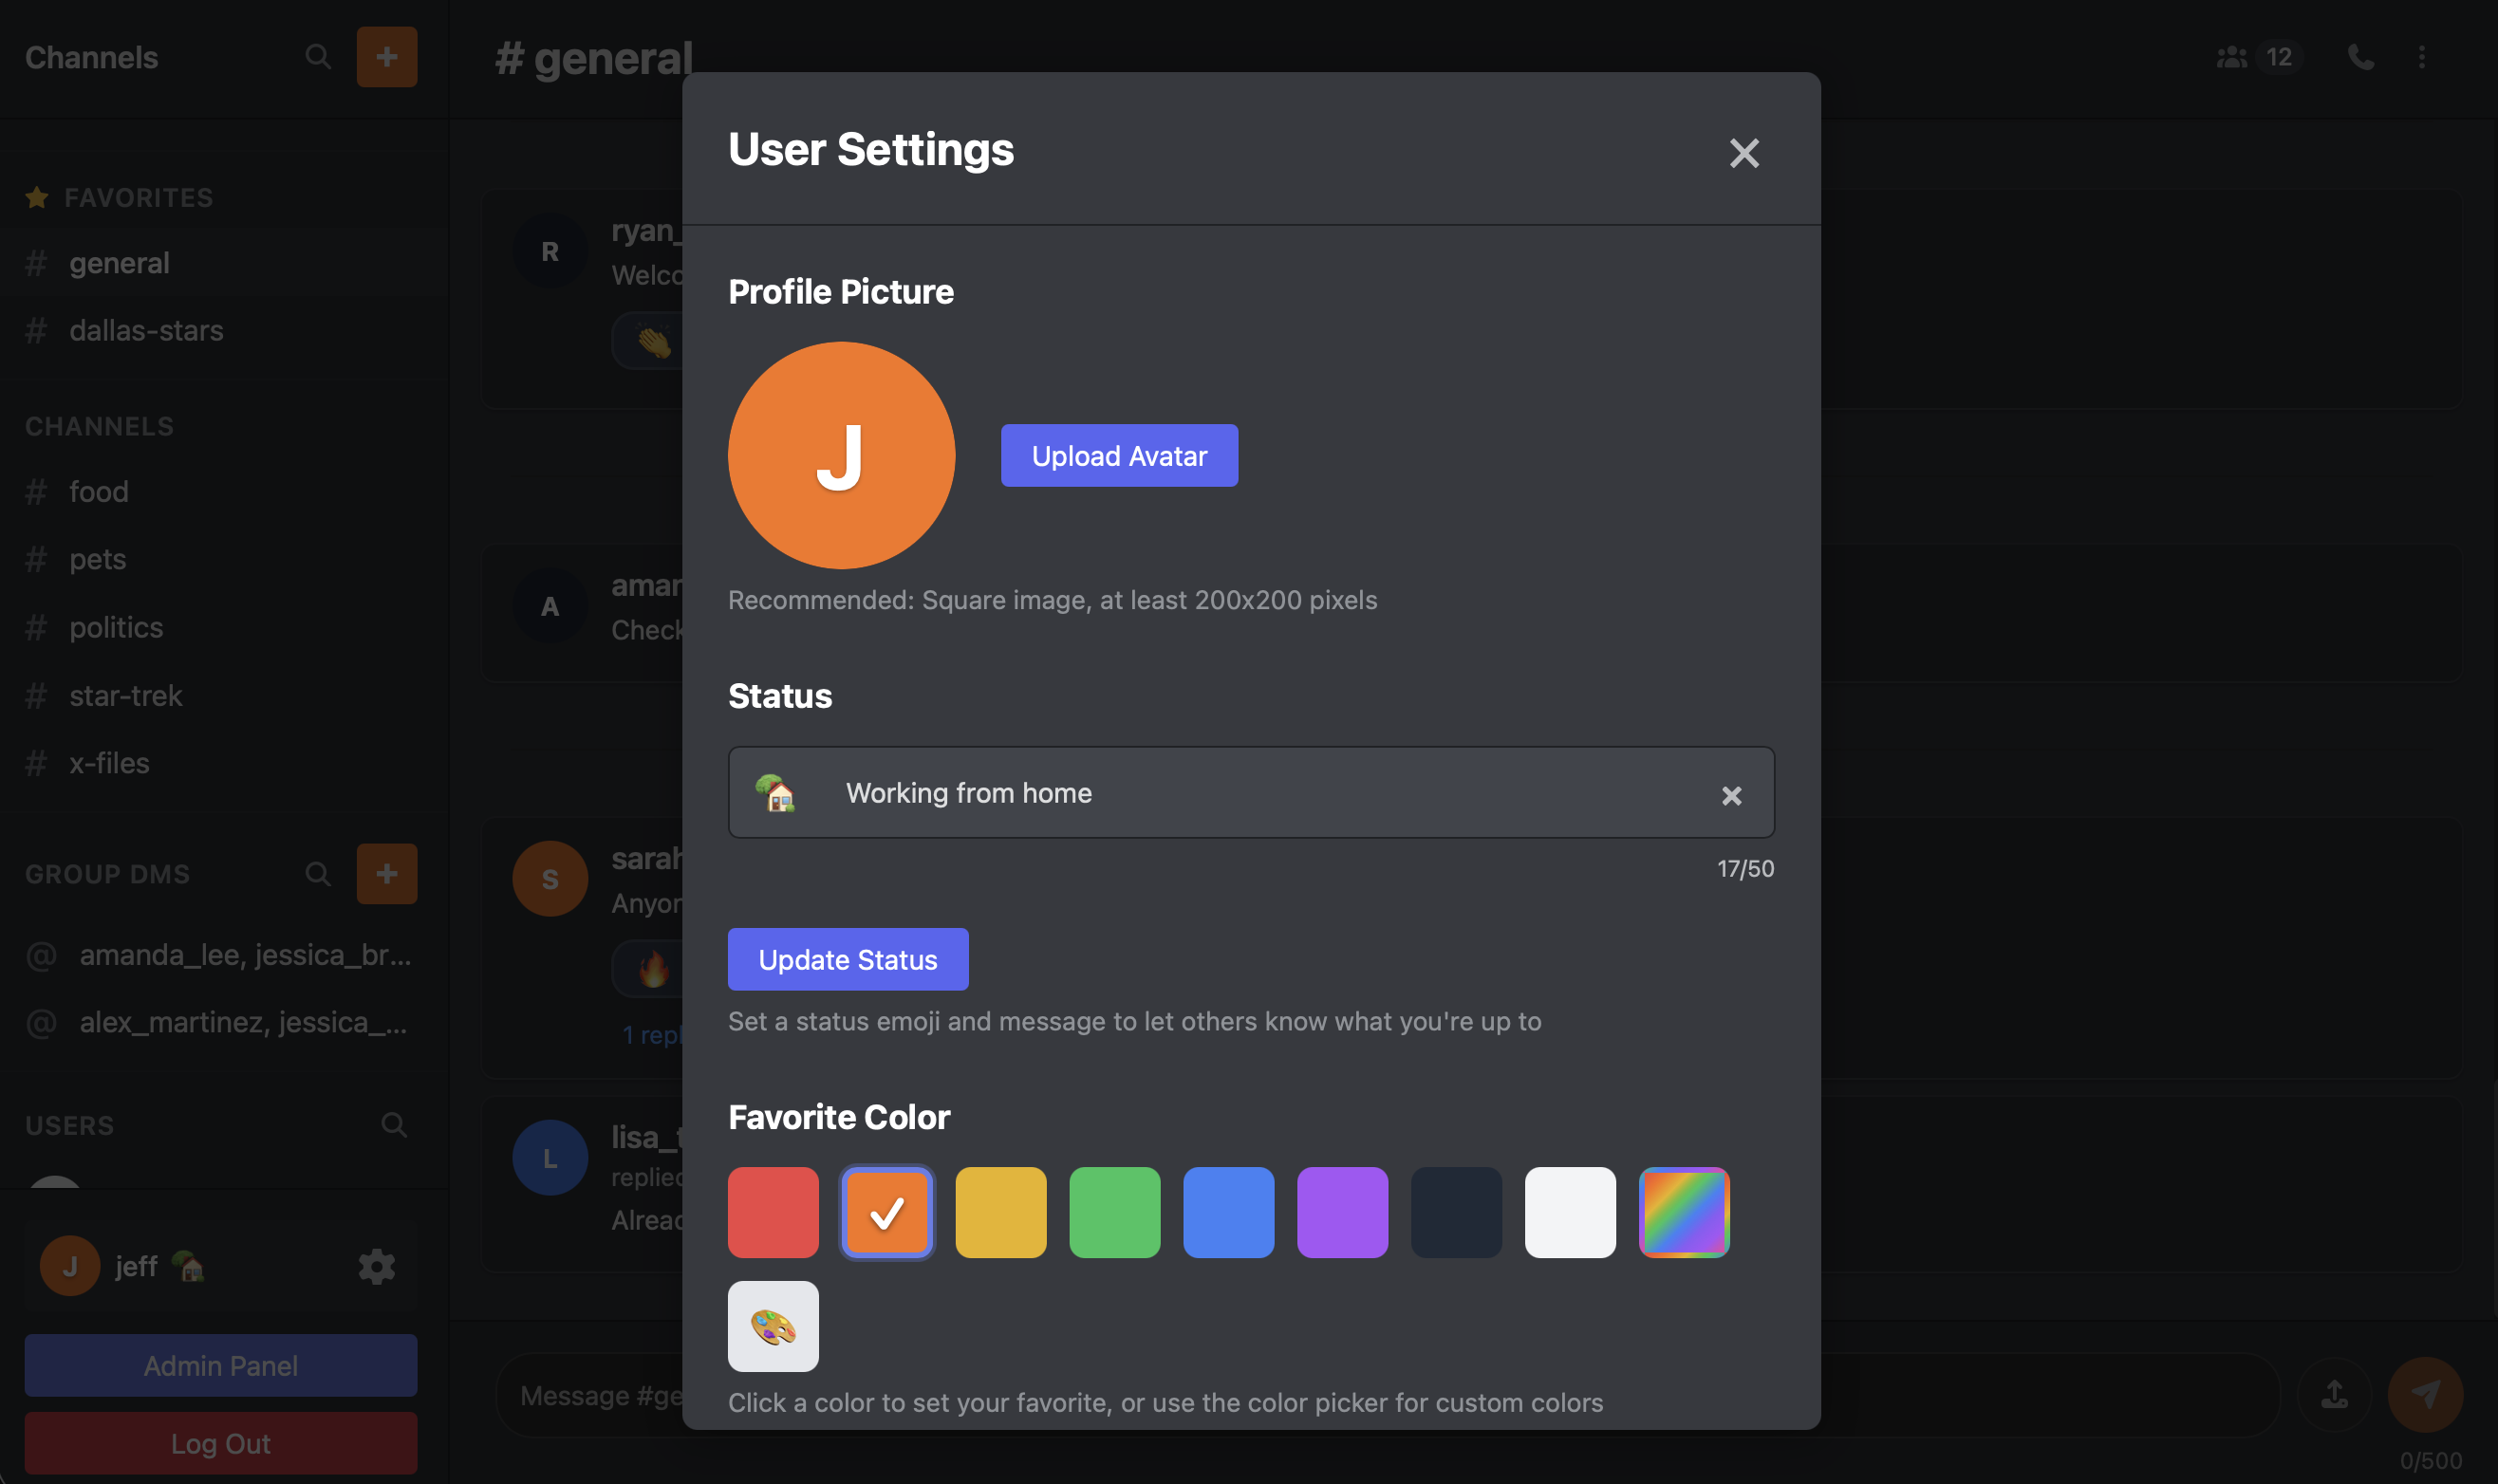Open group DM with alex_martinez, jessica_...

(224, 1022)
